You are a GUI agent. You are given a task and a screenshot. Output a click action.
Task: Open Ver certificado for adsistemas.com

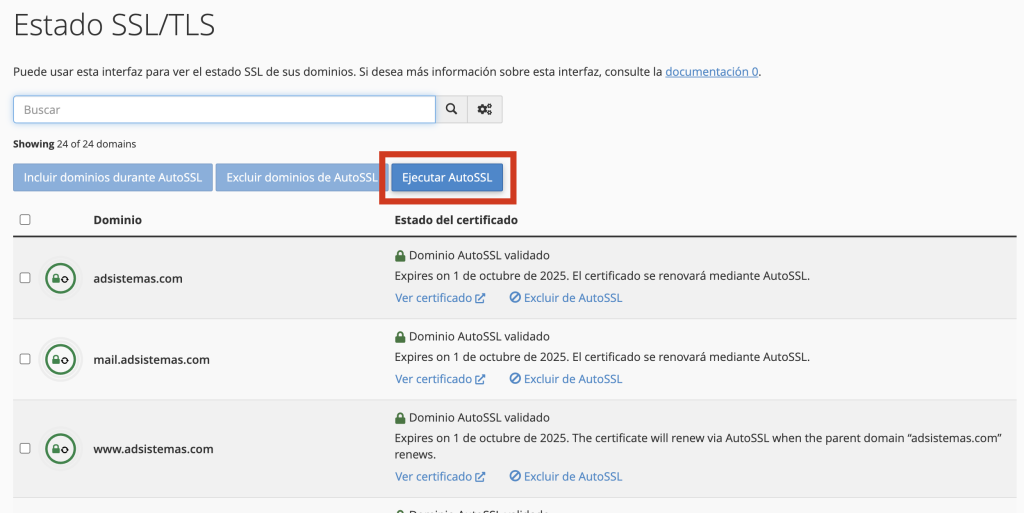[439, 298]
